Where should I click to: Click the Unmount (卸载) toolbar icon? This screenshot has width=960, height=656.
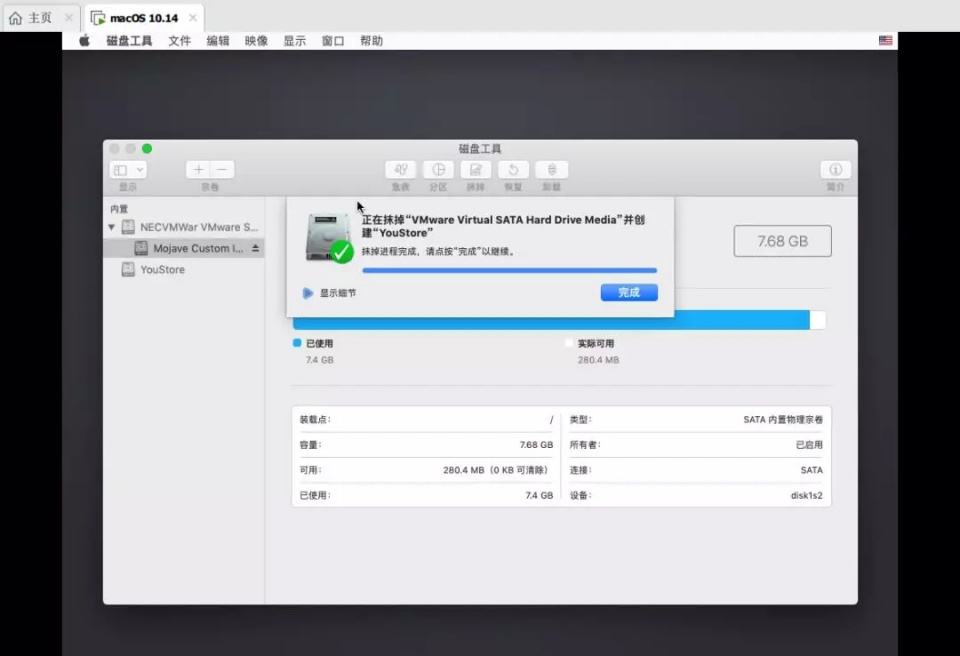click(552, 169)
